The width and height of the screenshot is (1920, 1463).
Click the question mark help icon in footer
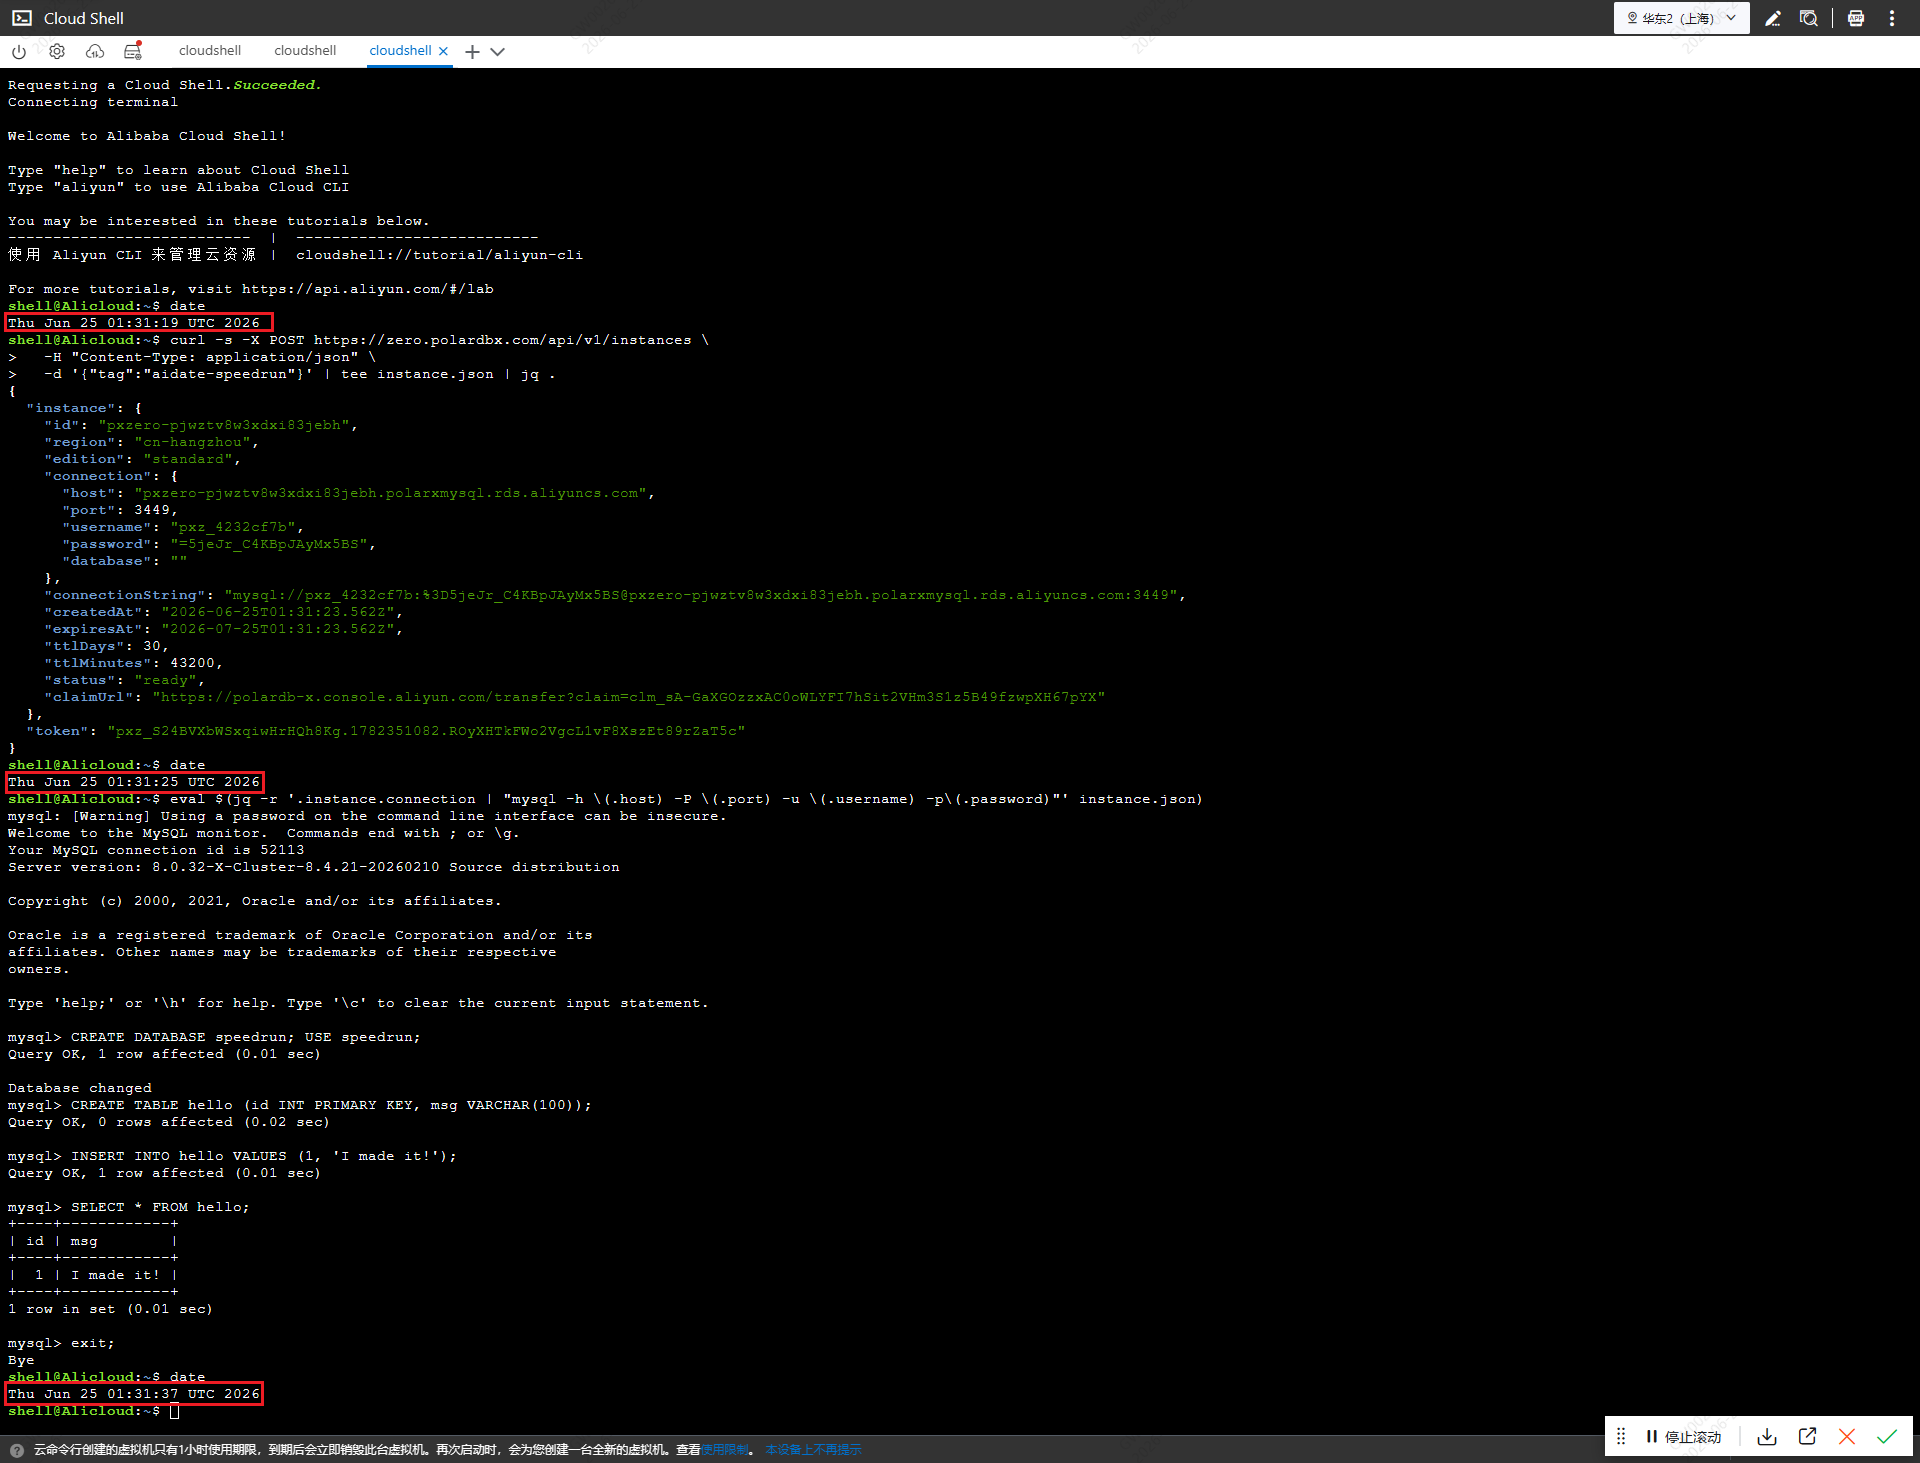tap(16, 1450)
